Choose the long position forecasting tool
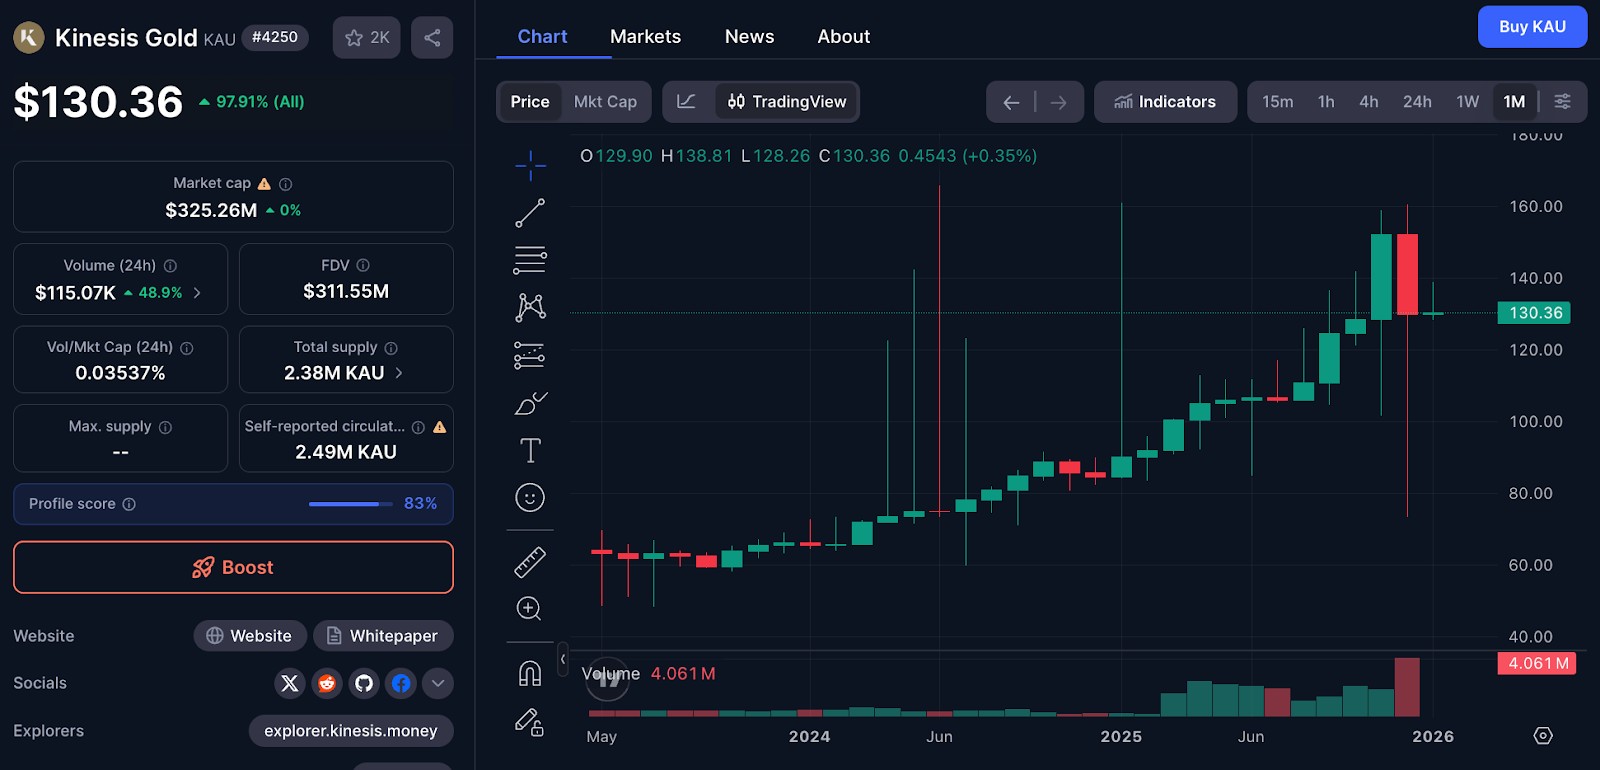 coord(530,355)
